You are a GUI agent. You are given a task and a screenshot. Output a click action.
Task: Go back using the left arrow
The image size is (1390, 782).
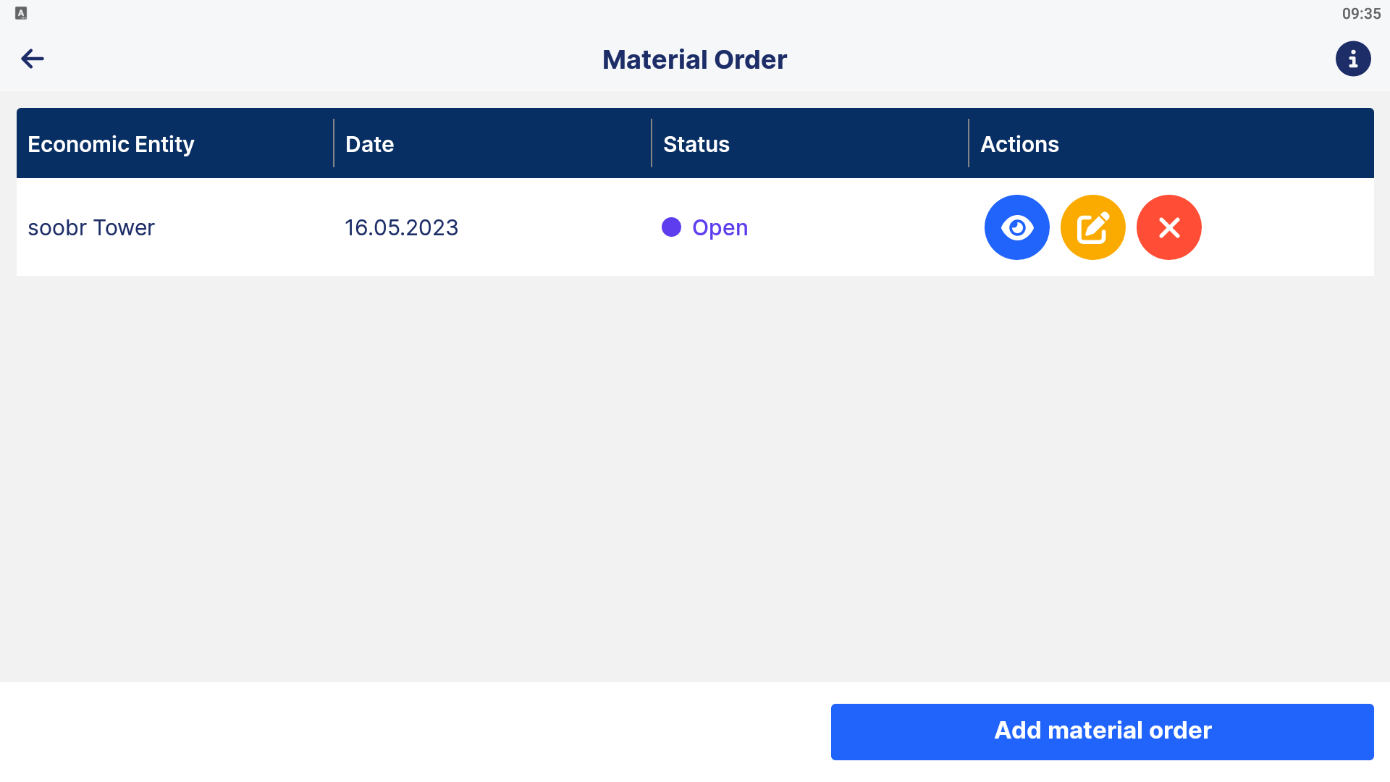pyautogui.click(x=33, y=59)
